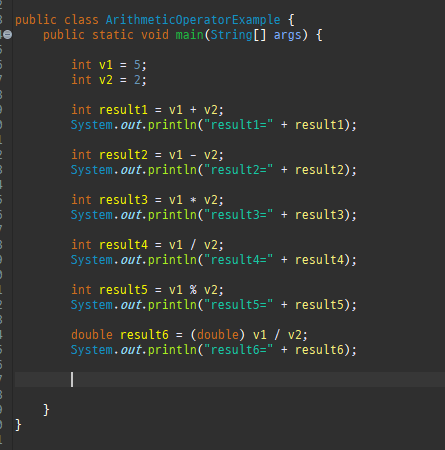Screen dimensions: 445x450
Task: Click the println "result1=" statement
Action: [x=214, y=125]
